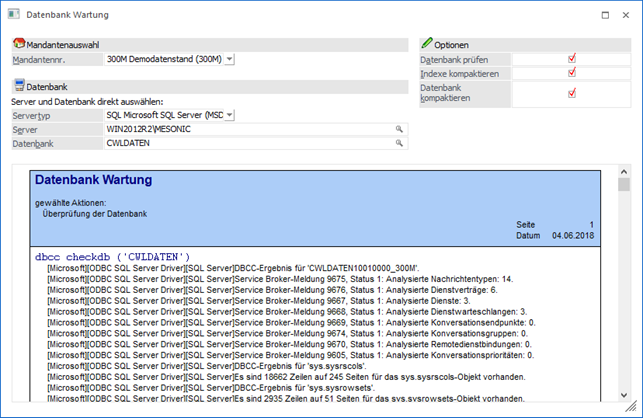The height and width of the screenshot is (418, 643).
Task: Open the Server lookup magnifier icon
Action: click(399, 130)
